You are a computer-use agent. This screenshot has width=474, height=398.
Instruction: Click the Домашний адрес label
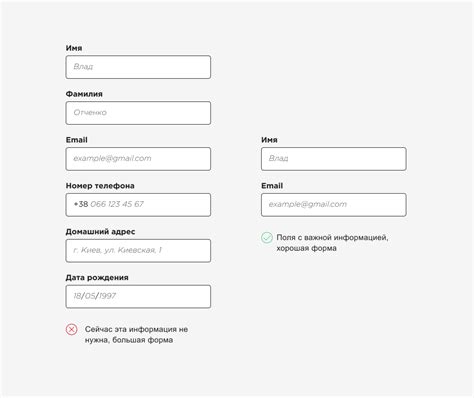(x=100, y=232)
